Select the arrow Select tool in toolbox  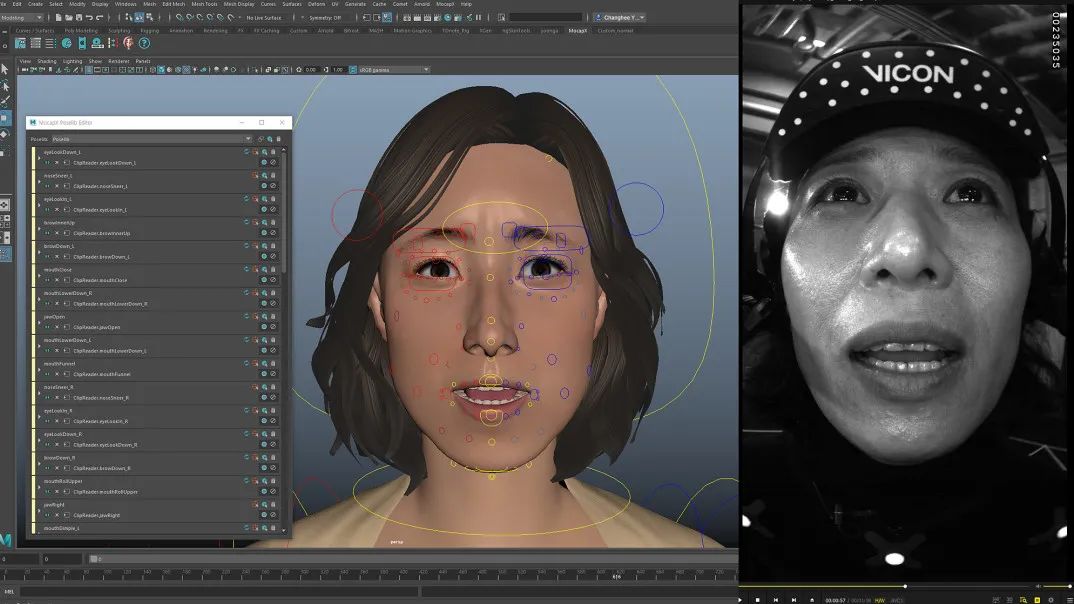pyautogui.click(x=5, y=69)
